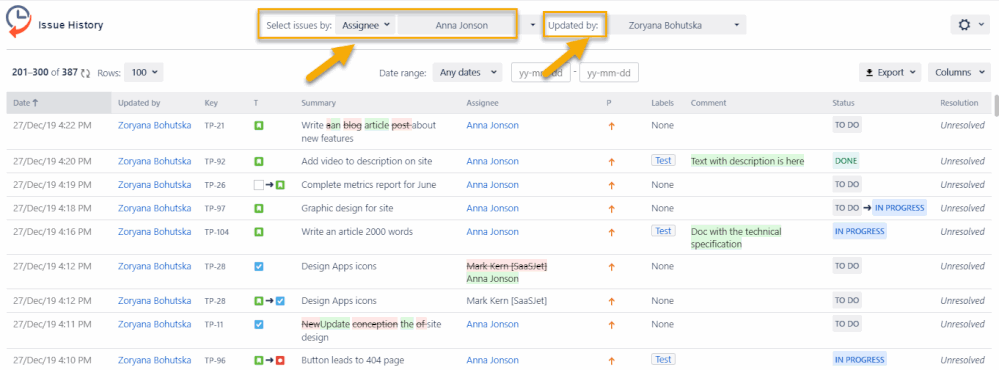This screenshot has width=999, height=370.
Task: Click the priority arrow for TP-92
Action: [x=612, y=162]
